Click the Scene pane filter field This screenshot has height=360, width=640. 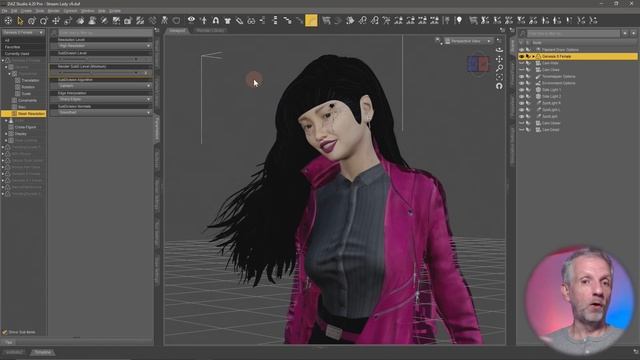point(573,33)
